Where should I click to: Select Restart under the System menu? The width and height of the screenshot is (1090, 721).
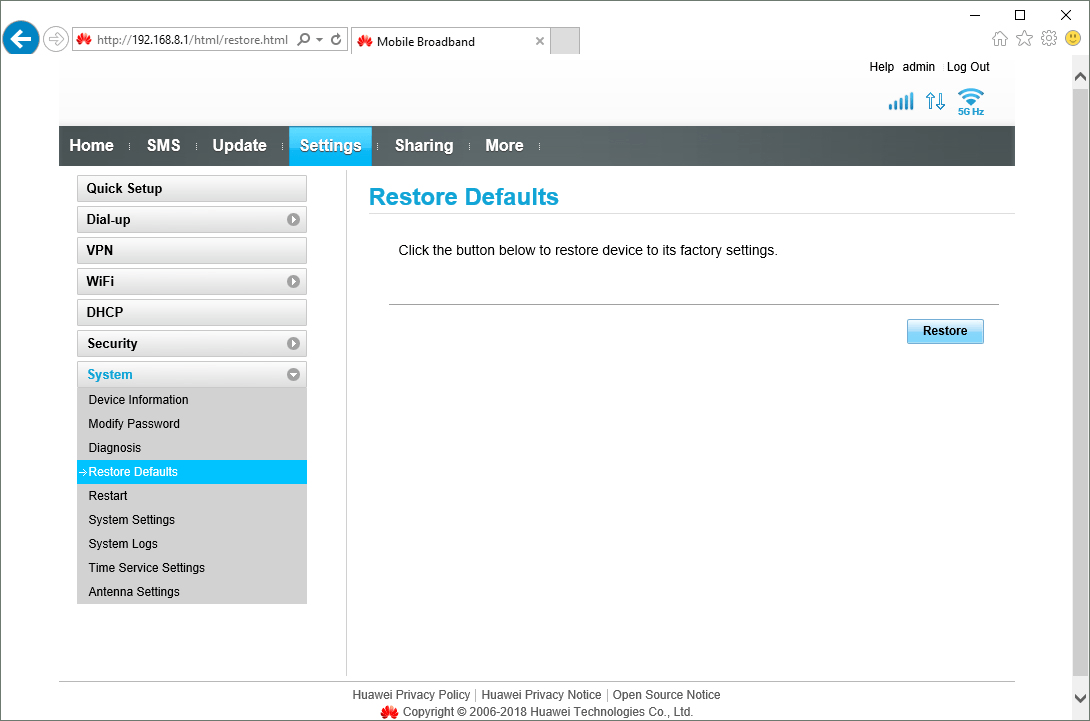pos(107,495)
